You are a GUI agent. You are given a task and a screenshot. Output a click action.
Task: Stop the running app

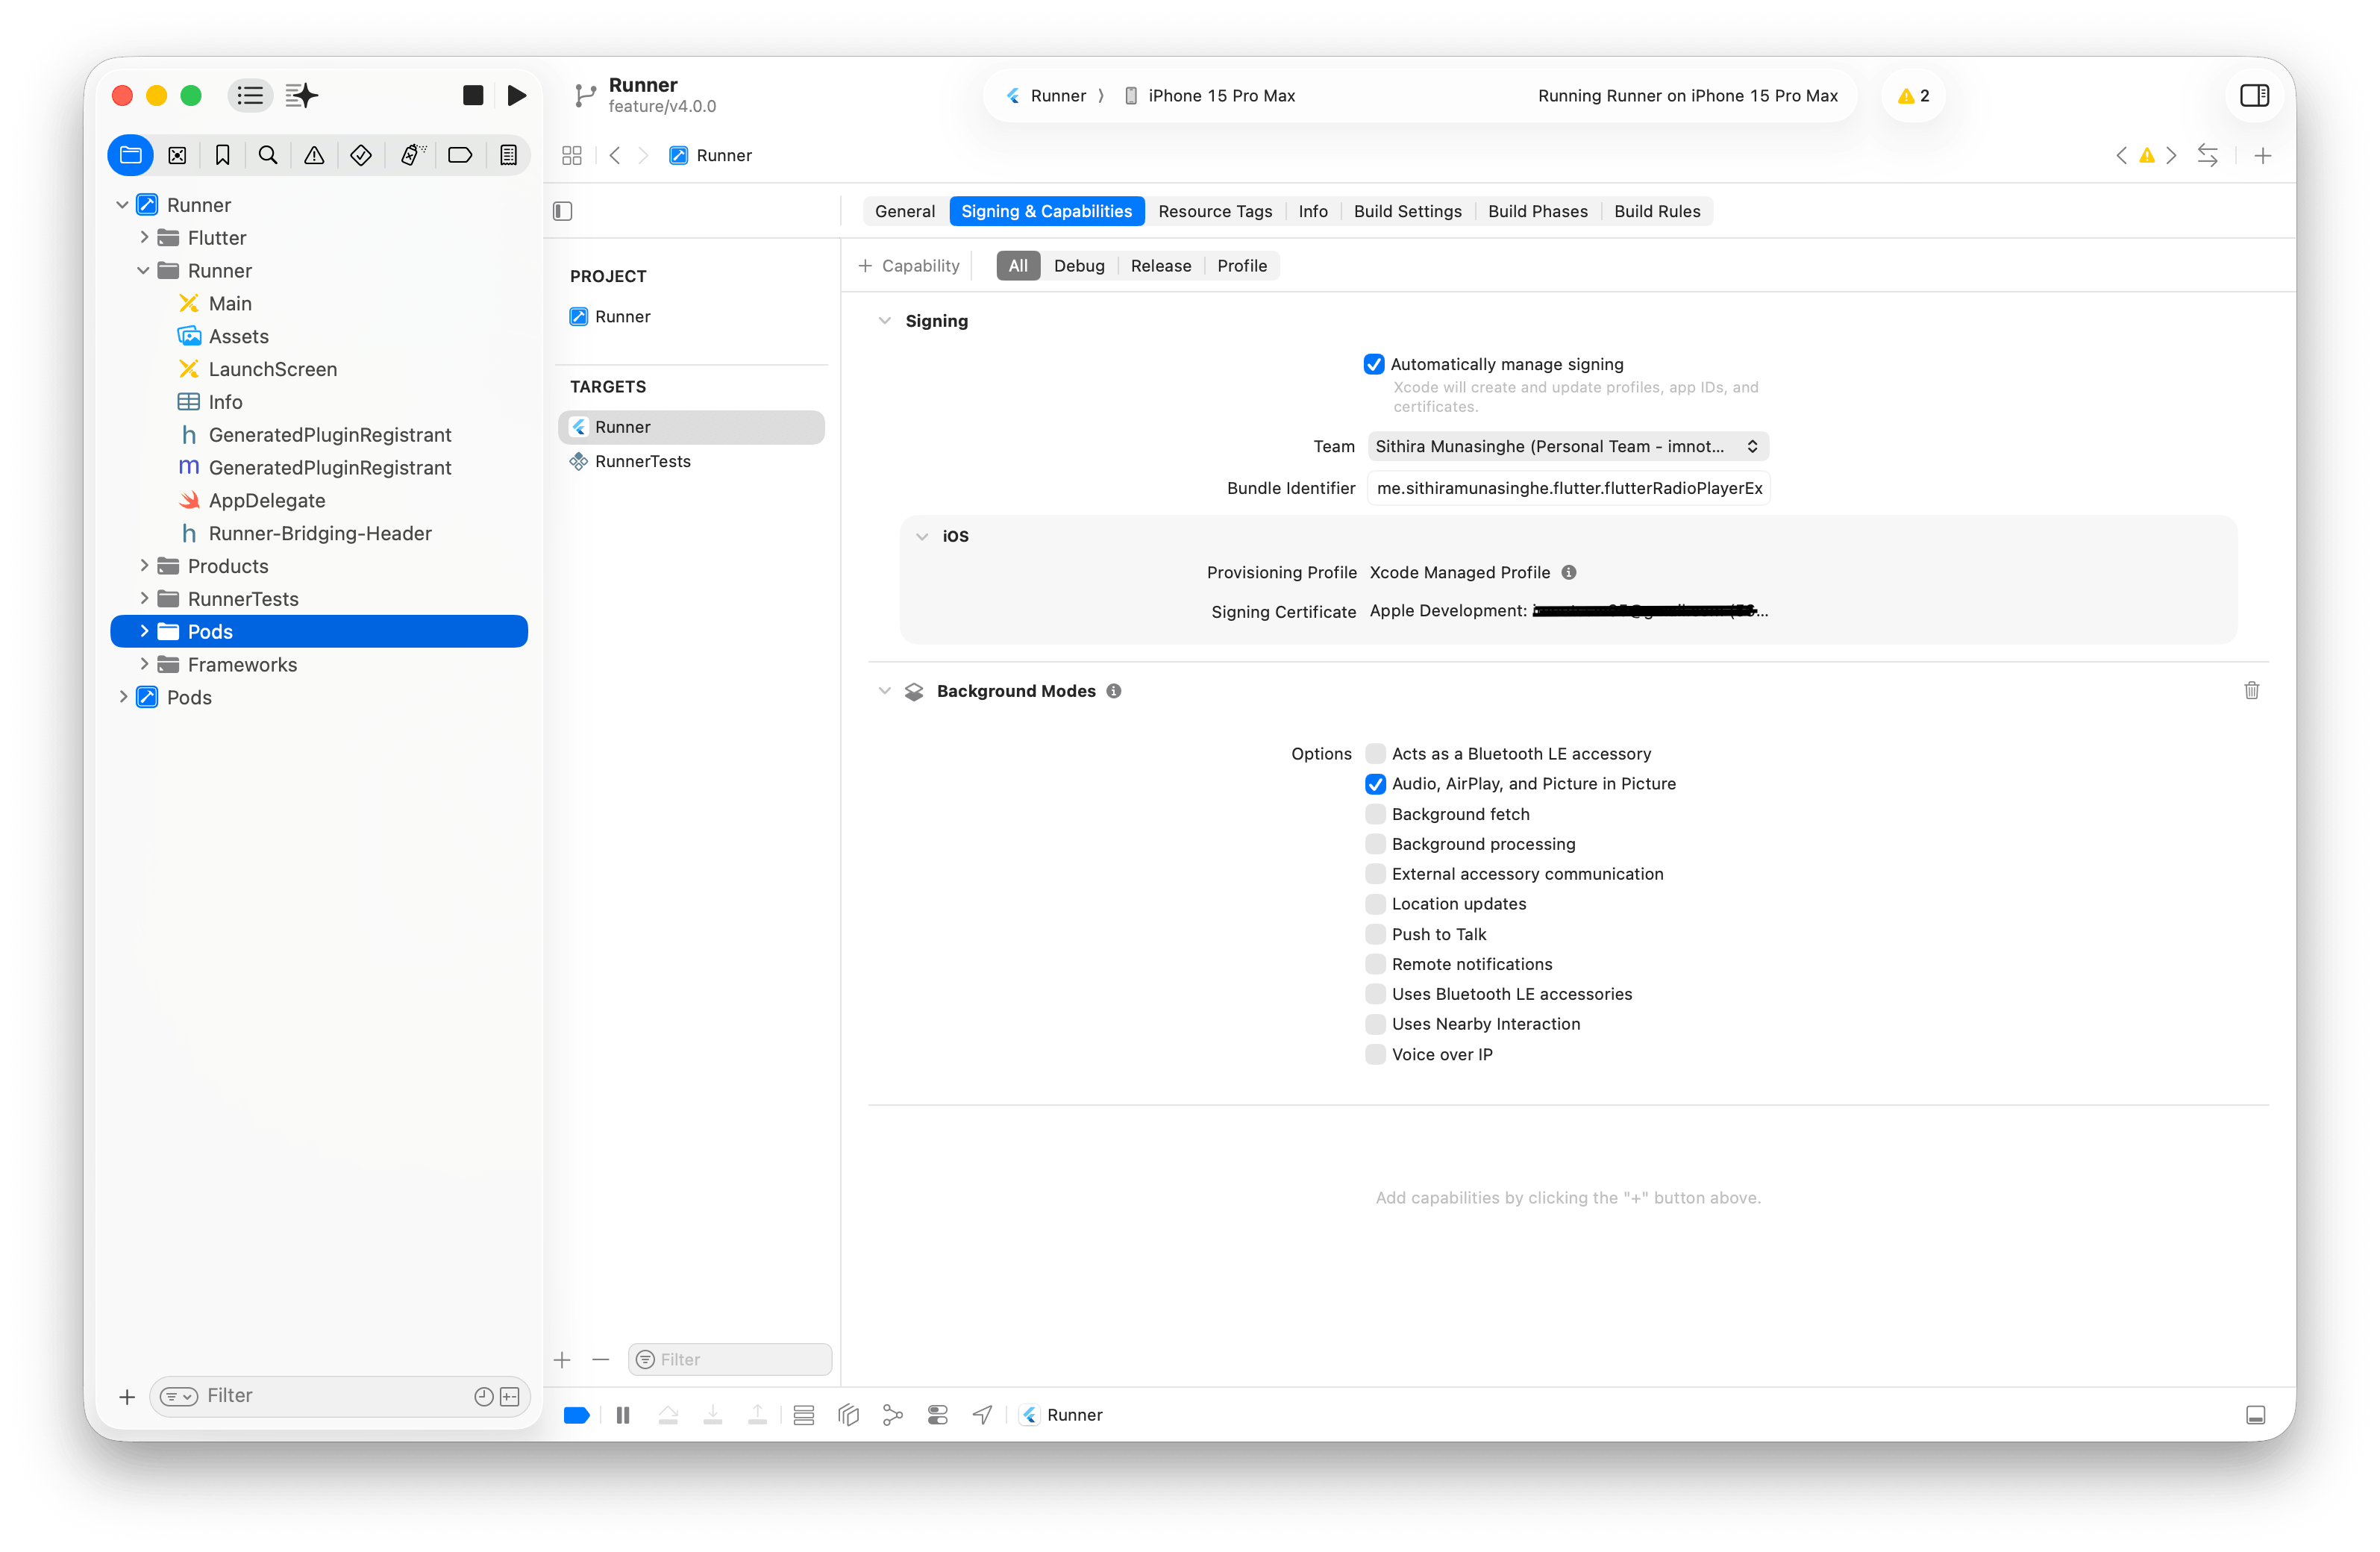tap(472, 95)
